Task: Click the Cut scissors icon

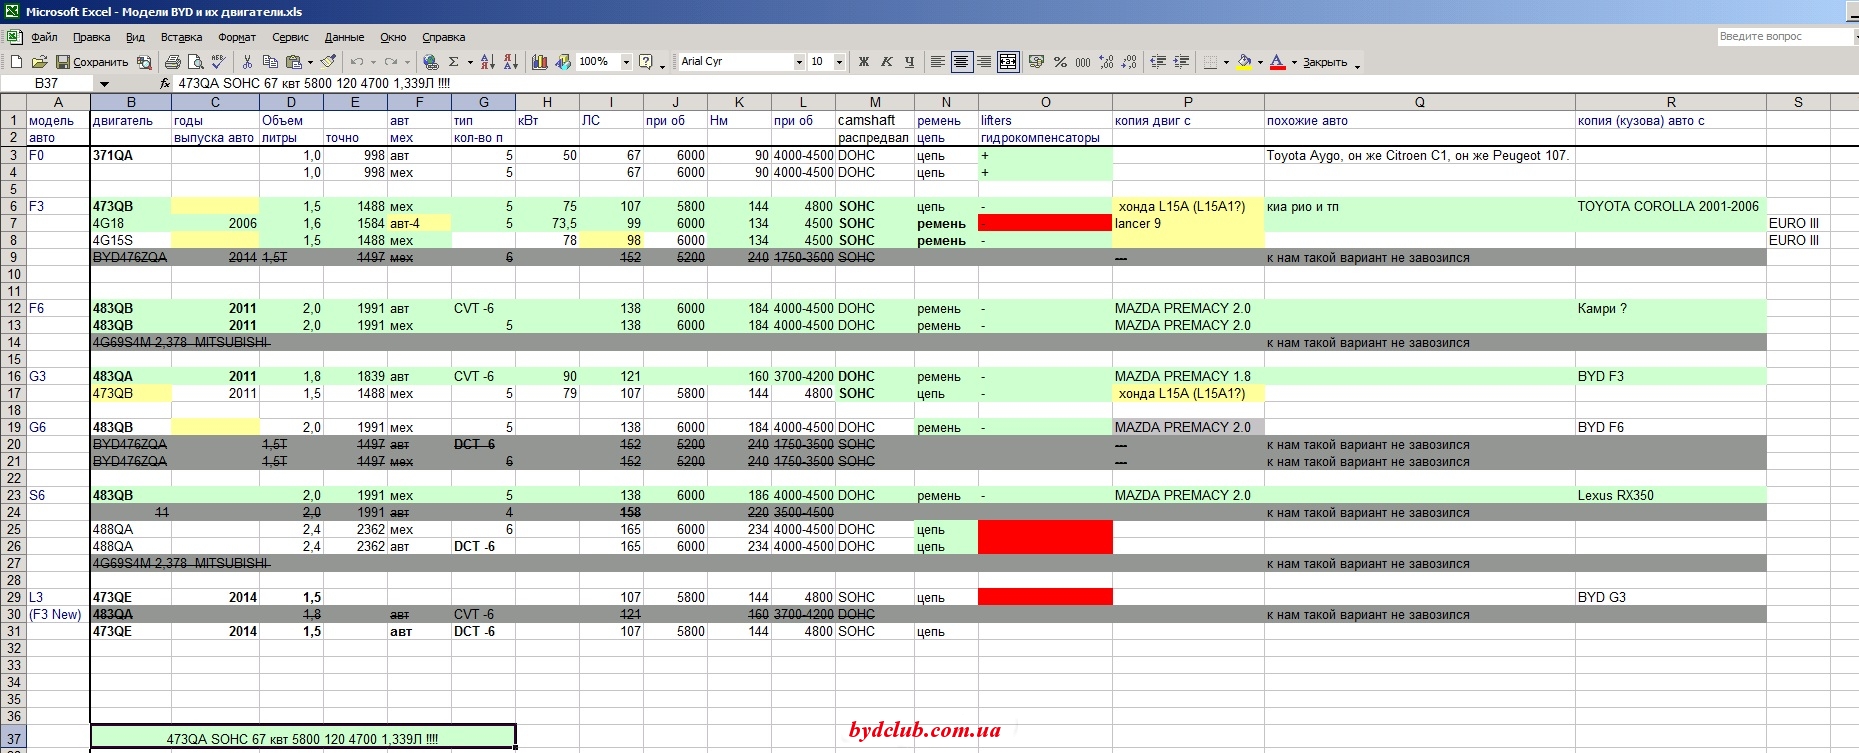Action: (x=247, y=62)
